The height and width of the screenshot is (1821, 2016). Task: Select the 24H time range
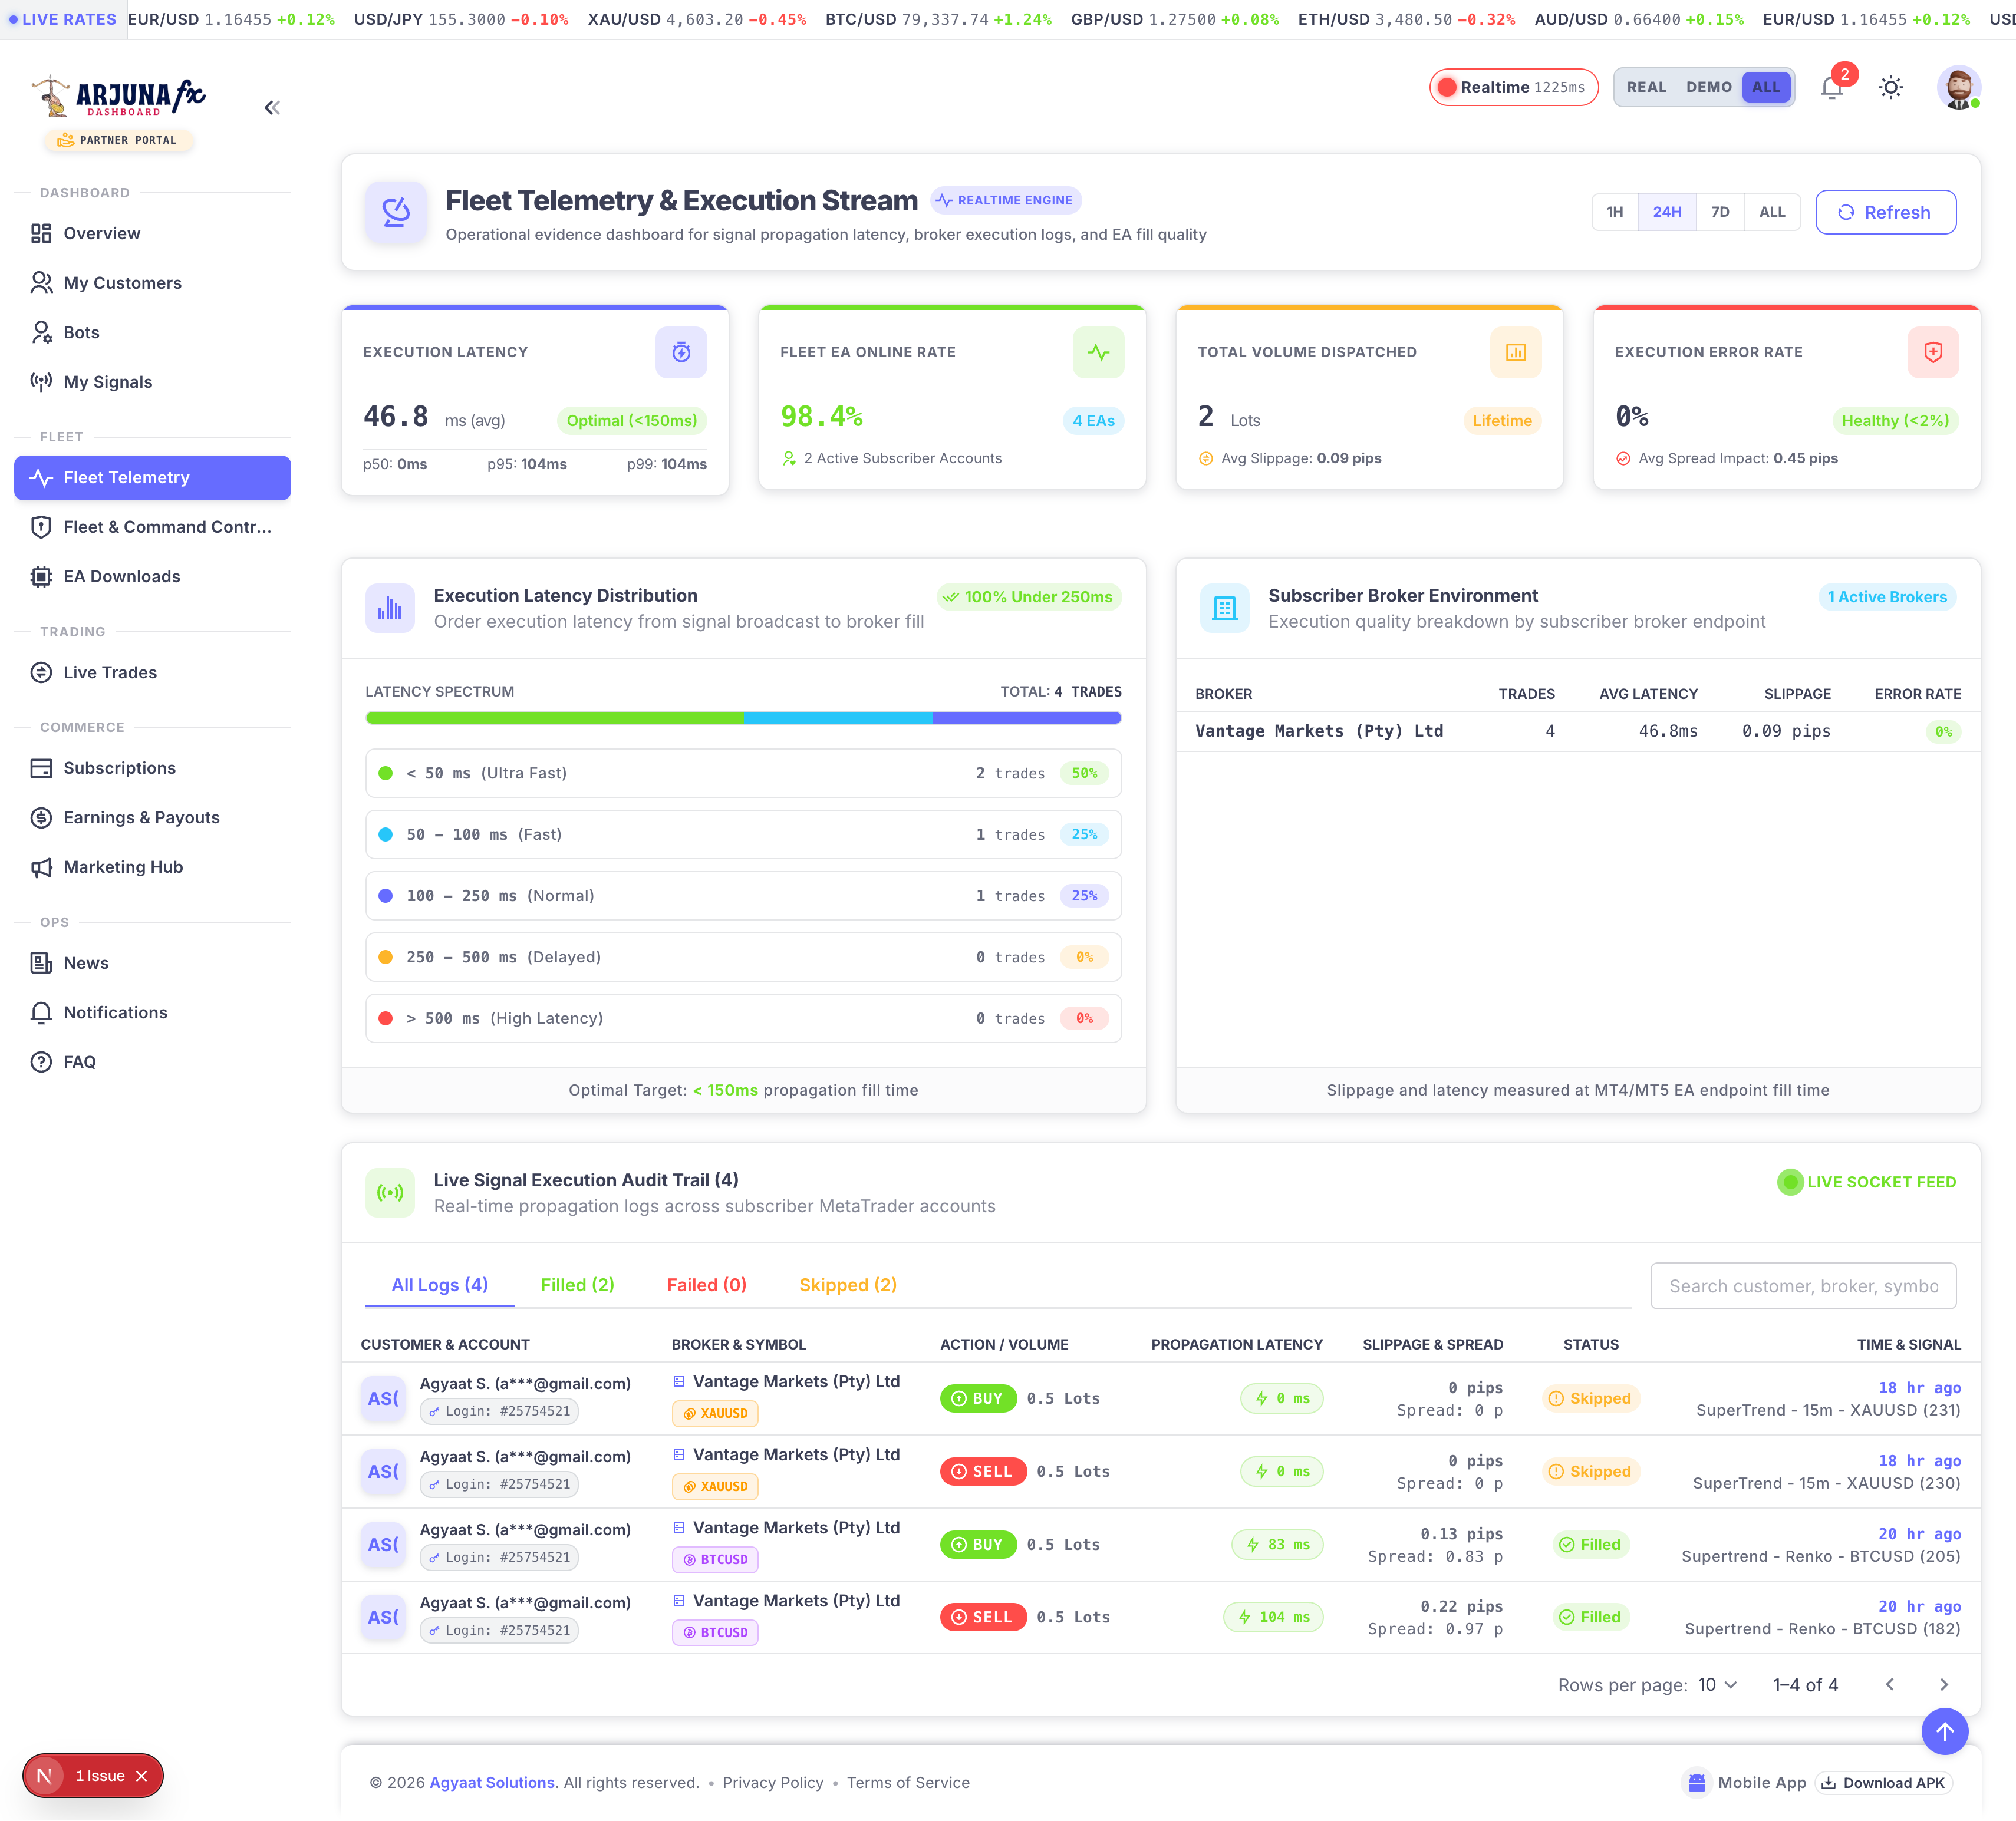pos(1666,212)
